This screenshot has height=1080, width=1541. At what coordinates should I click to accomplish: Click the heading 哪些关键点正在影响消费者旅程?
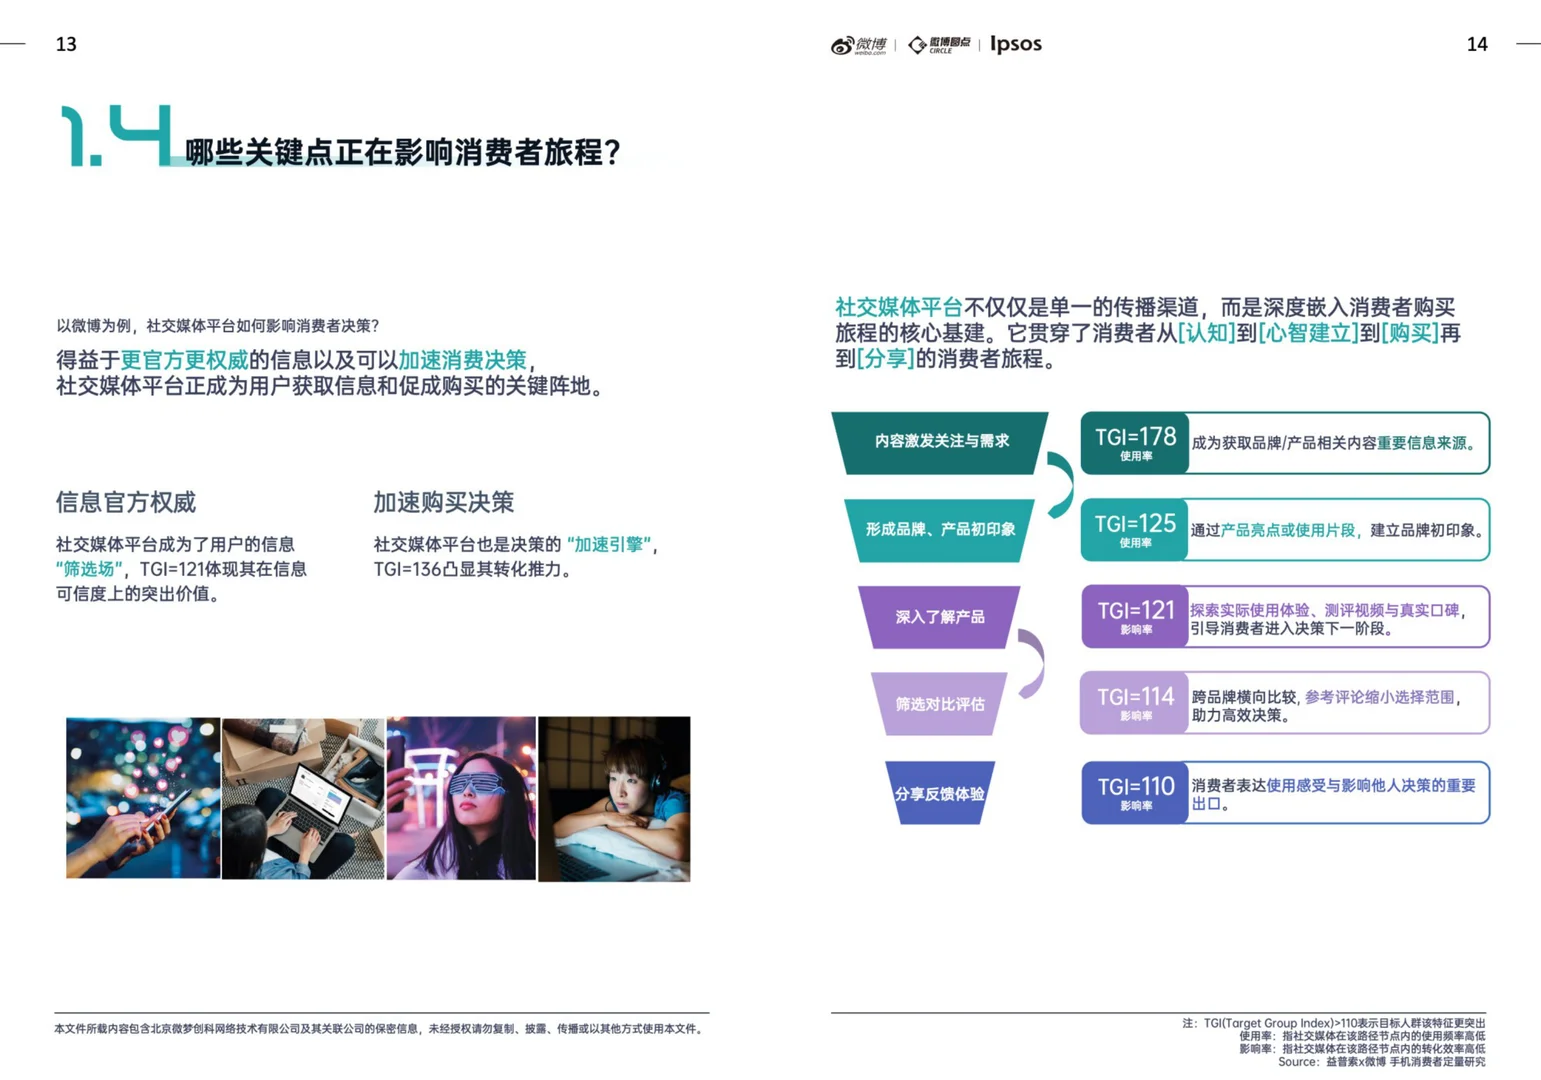[x=403, y=152]
